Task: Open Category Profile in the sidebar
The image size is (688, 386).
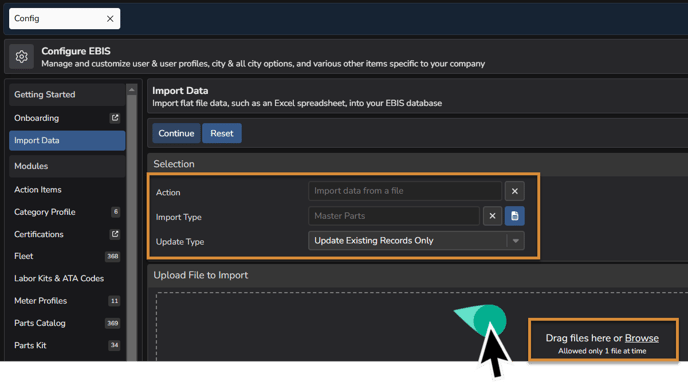Action: [x=67, y=212]
